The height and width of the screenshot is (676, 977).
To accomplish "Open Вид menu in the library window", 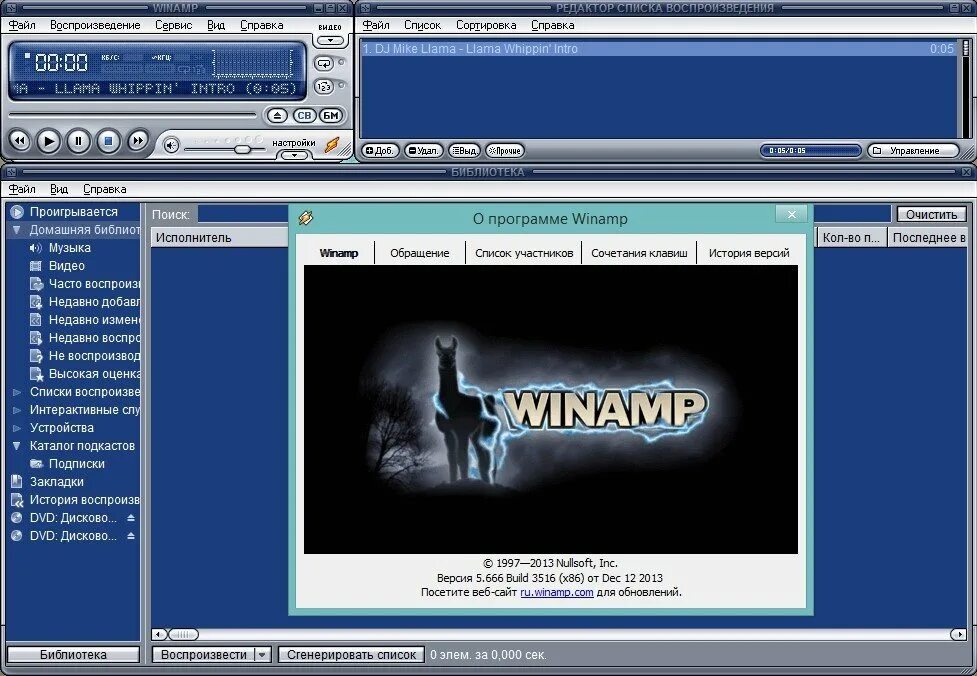I will pyautogui.click(x=59, y=189).
